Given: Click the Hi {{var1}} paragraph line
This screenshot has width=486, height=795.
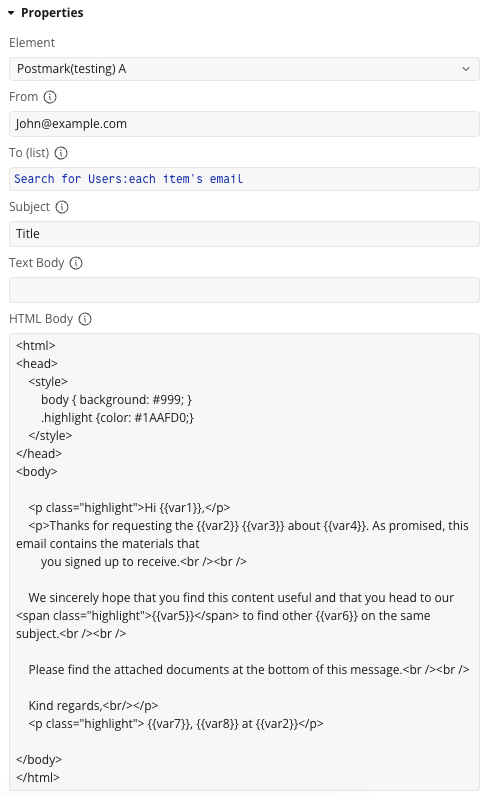Looking at the screenshot, I should [129, 508].
